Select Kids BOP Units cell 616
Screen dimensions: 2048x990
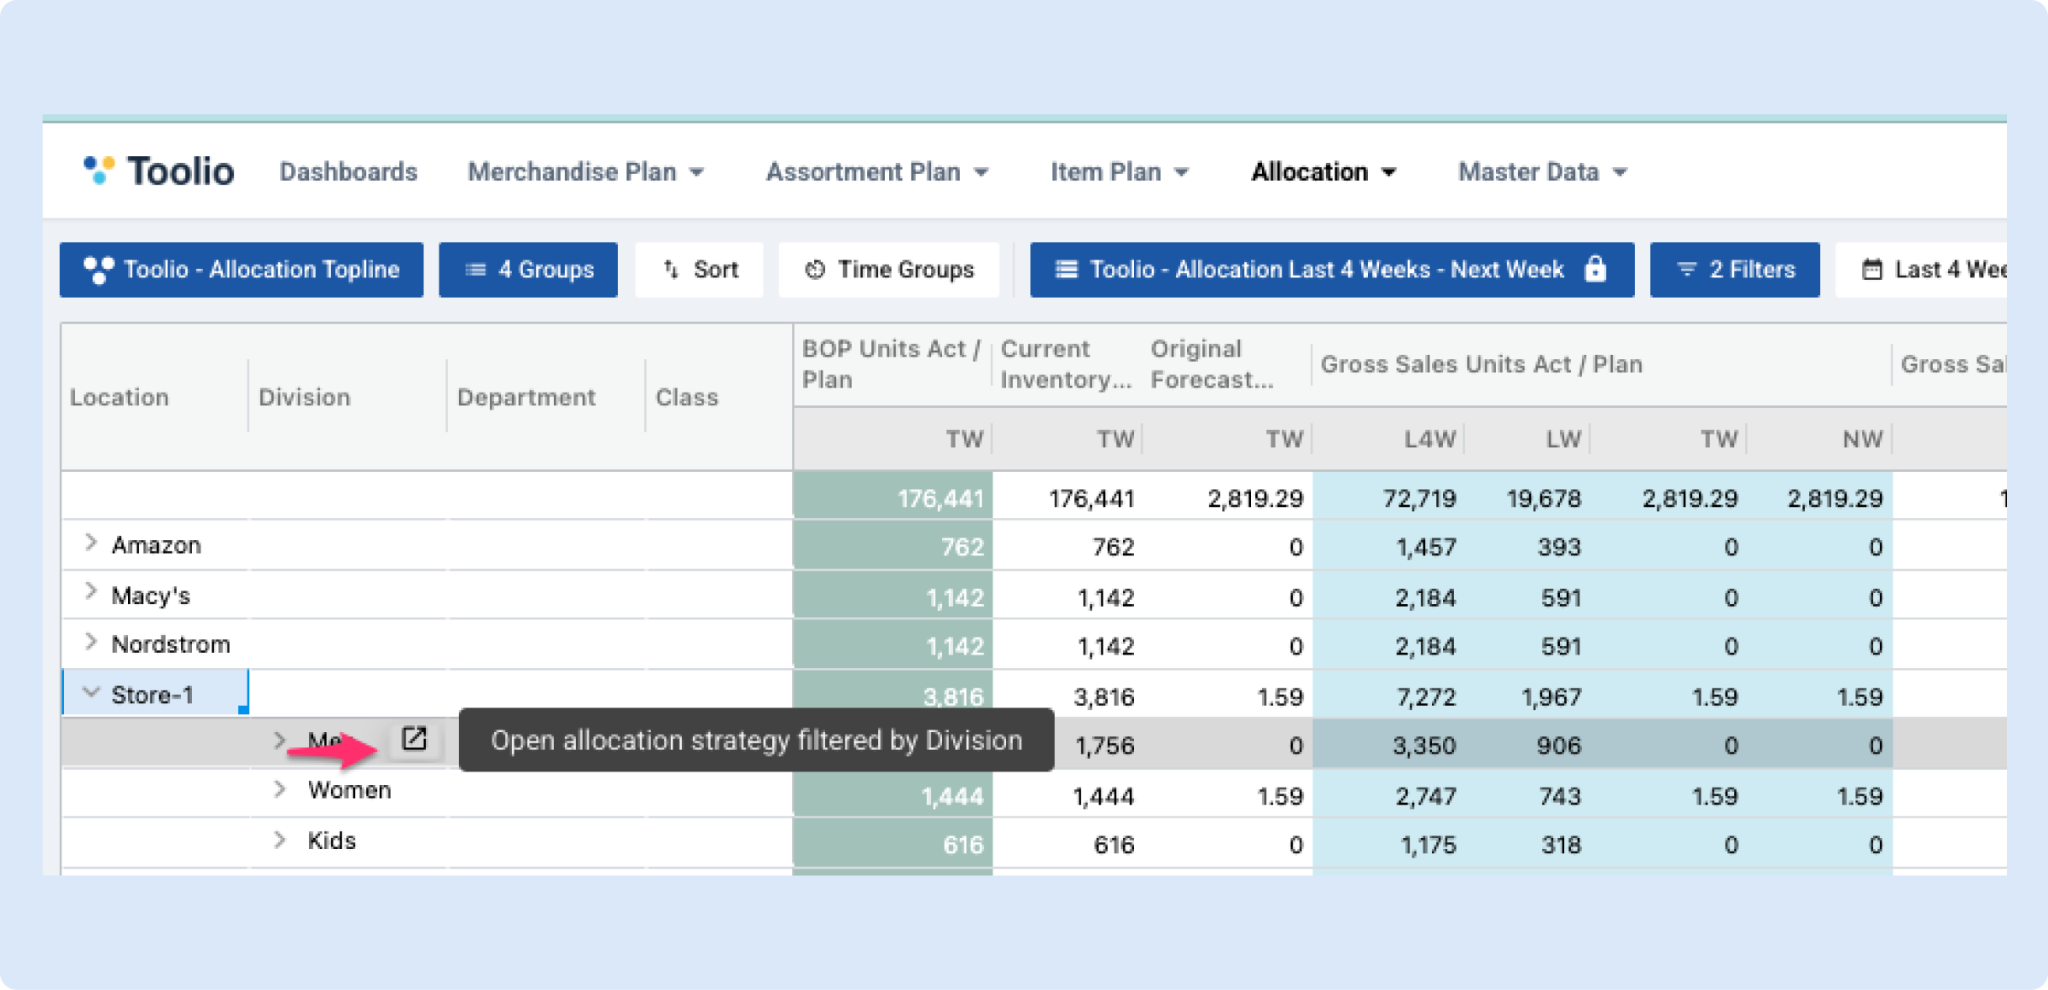(x=893, y=844)
